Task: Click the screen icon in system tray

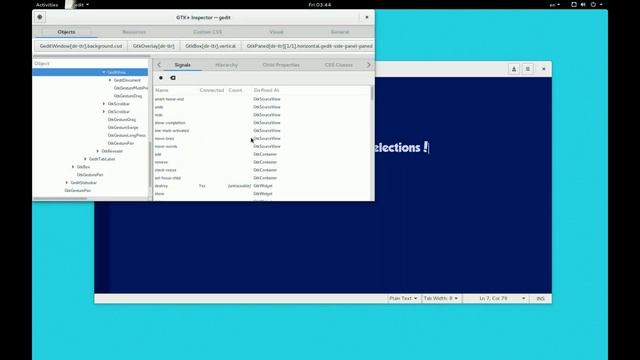Action: point(573,4)
